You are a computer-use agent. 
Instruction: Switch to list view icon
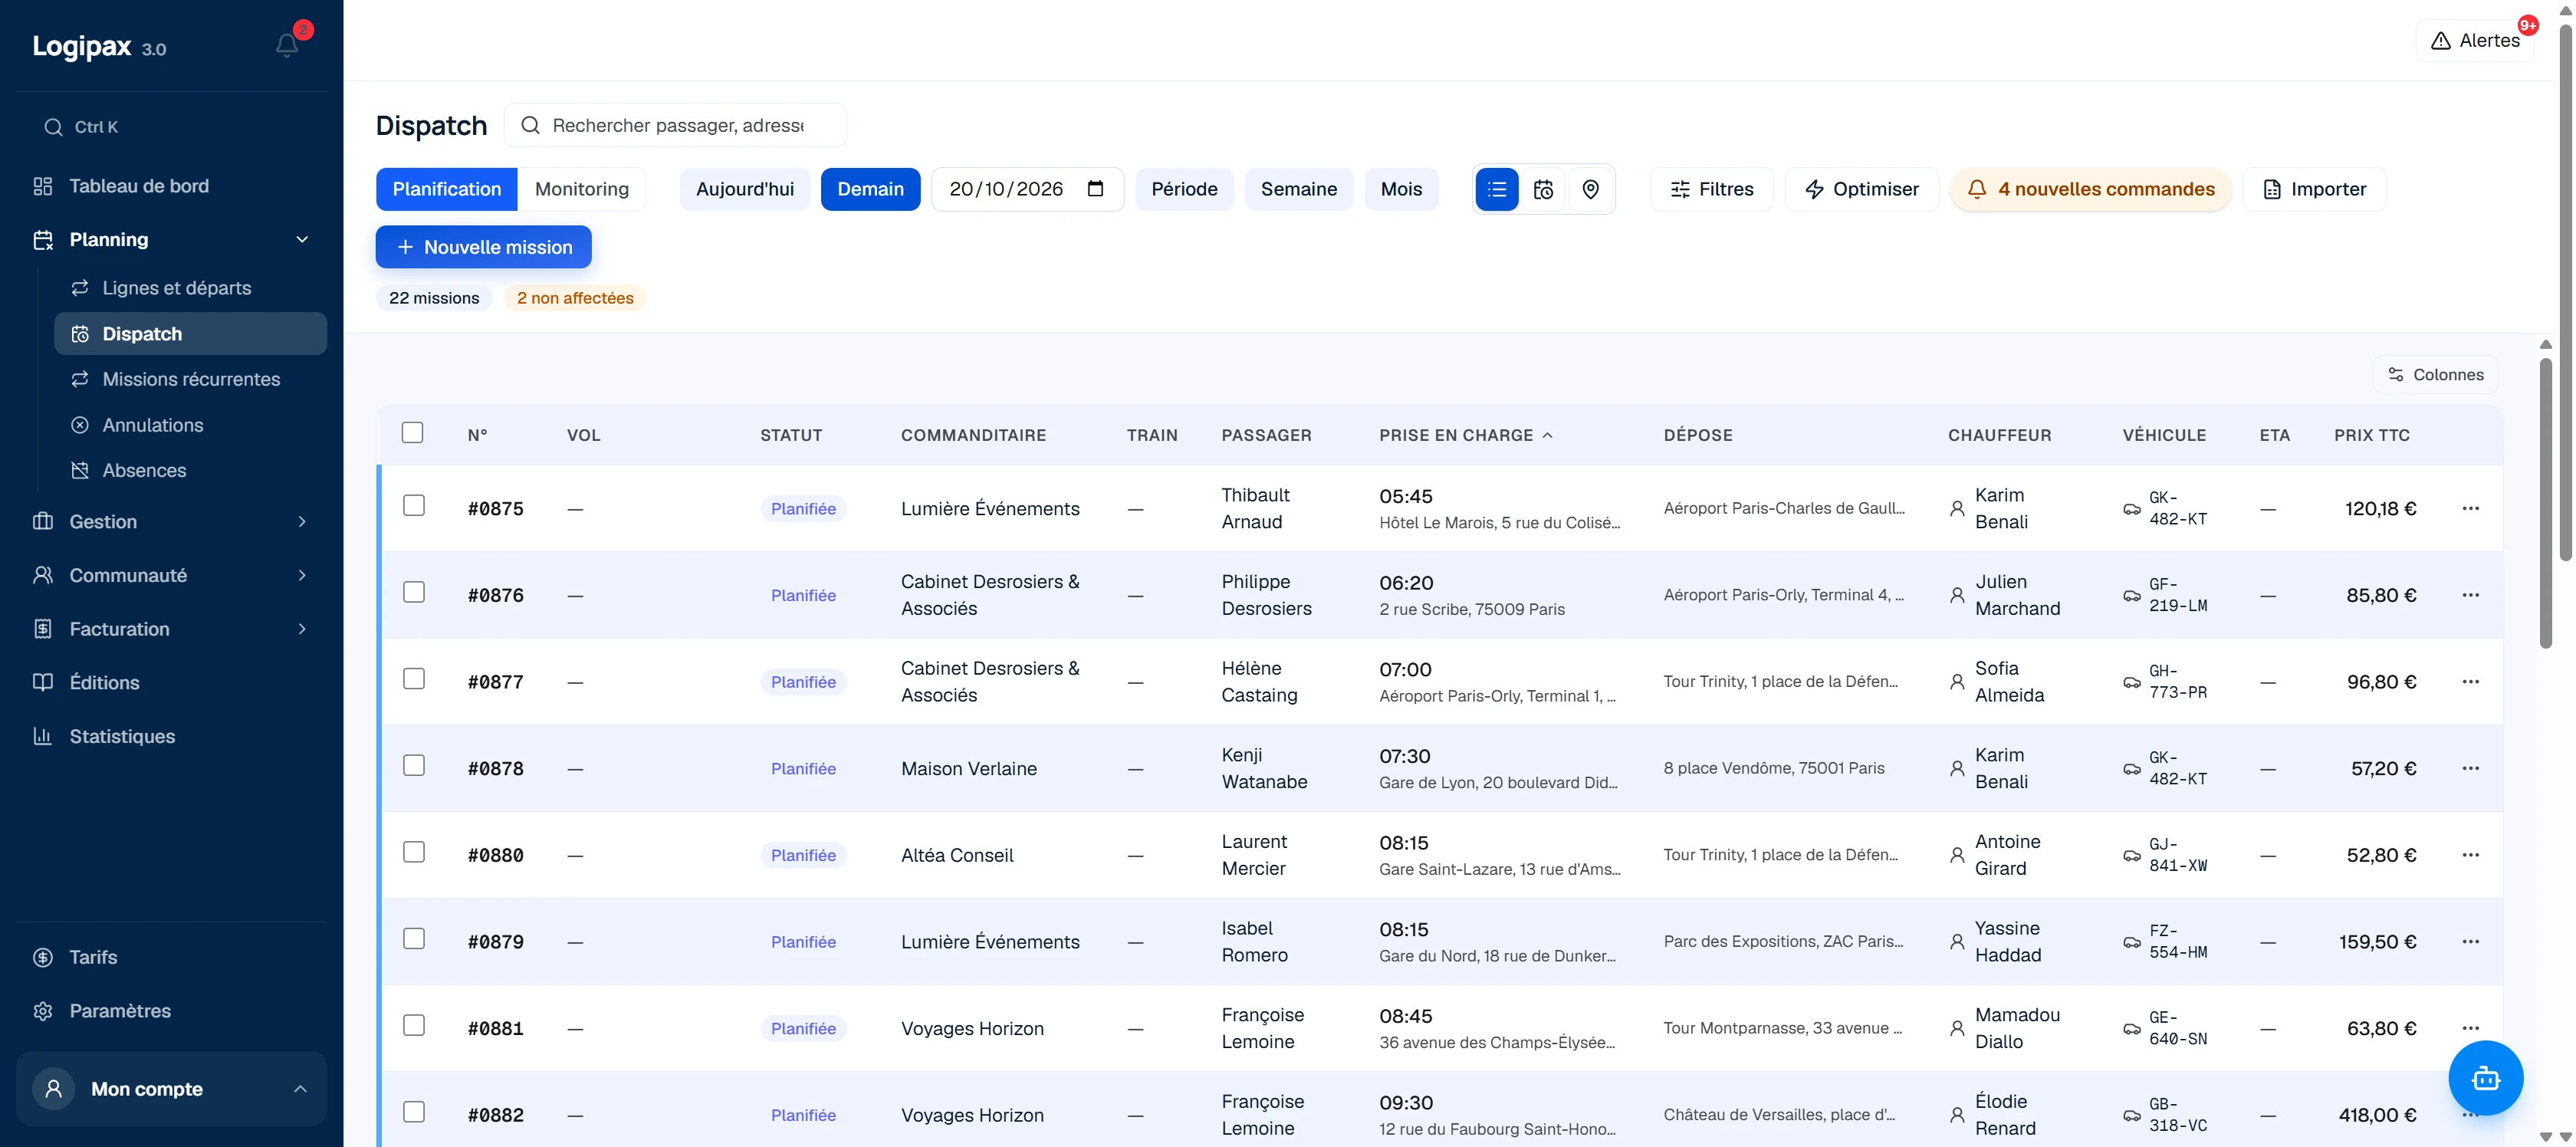[1496, 189]
